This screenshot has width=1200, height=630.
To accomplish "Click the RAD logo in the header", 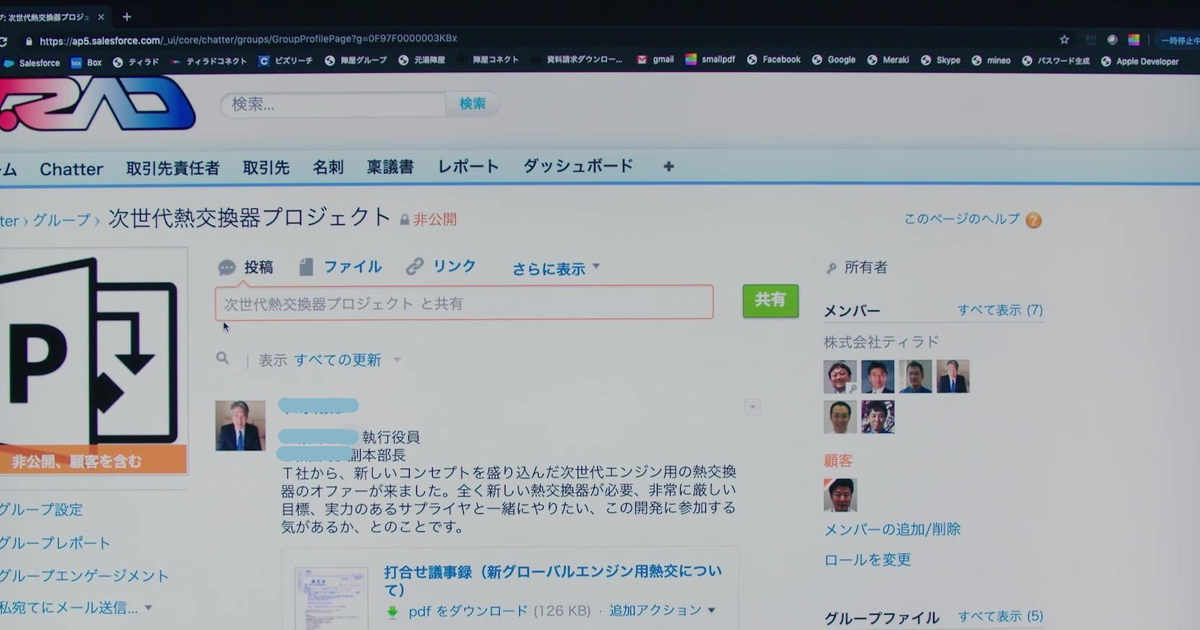I will click(x=98, y=103).
